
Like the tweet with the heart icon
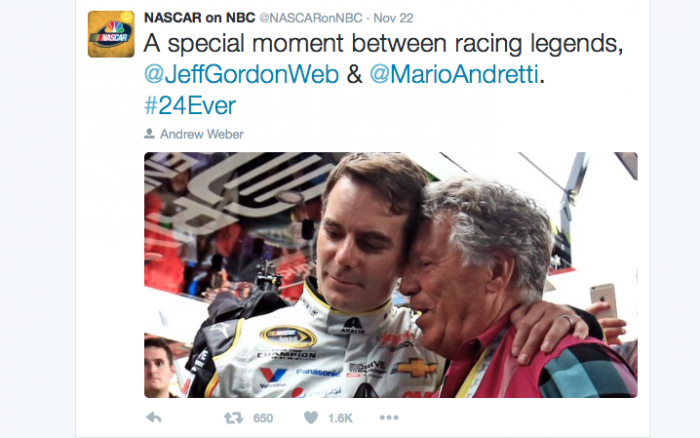coord(311,418)
